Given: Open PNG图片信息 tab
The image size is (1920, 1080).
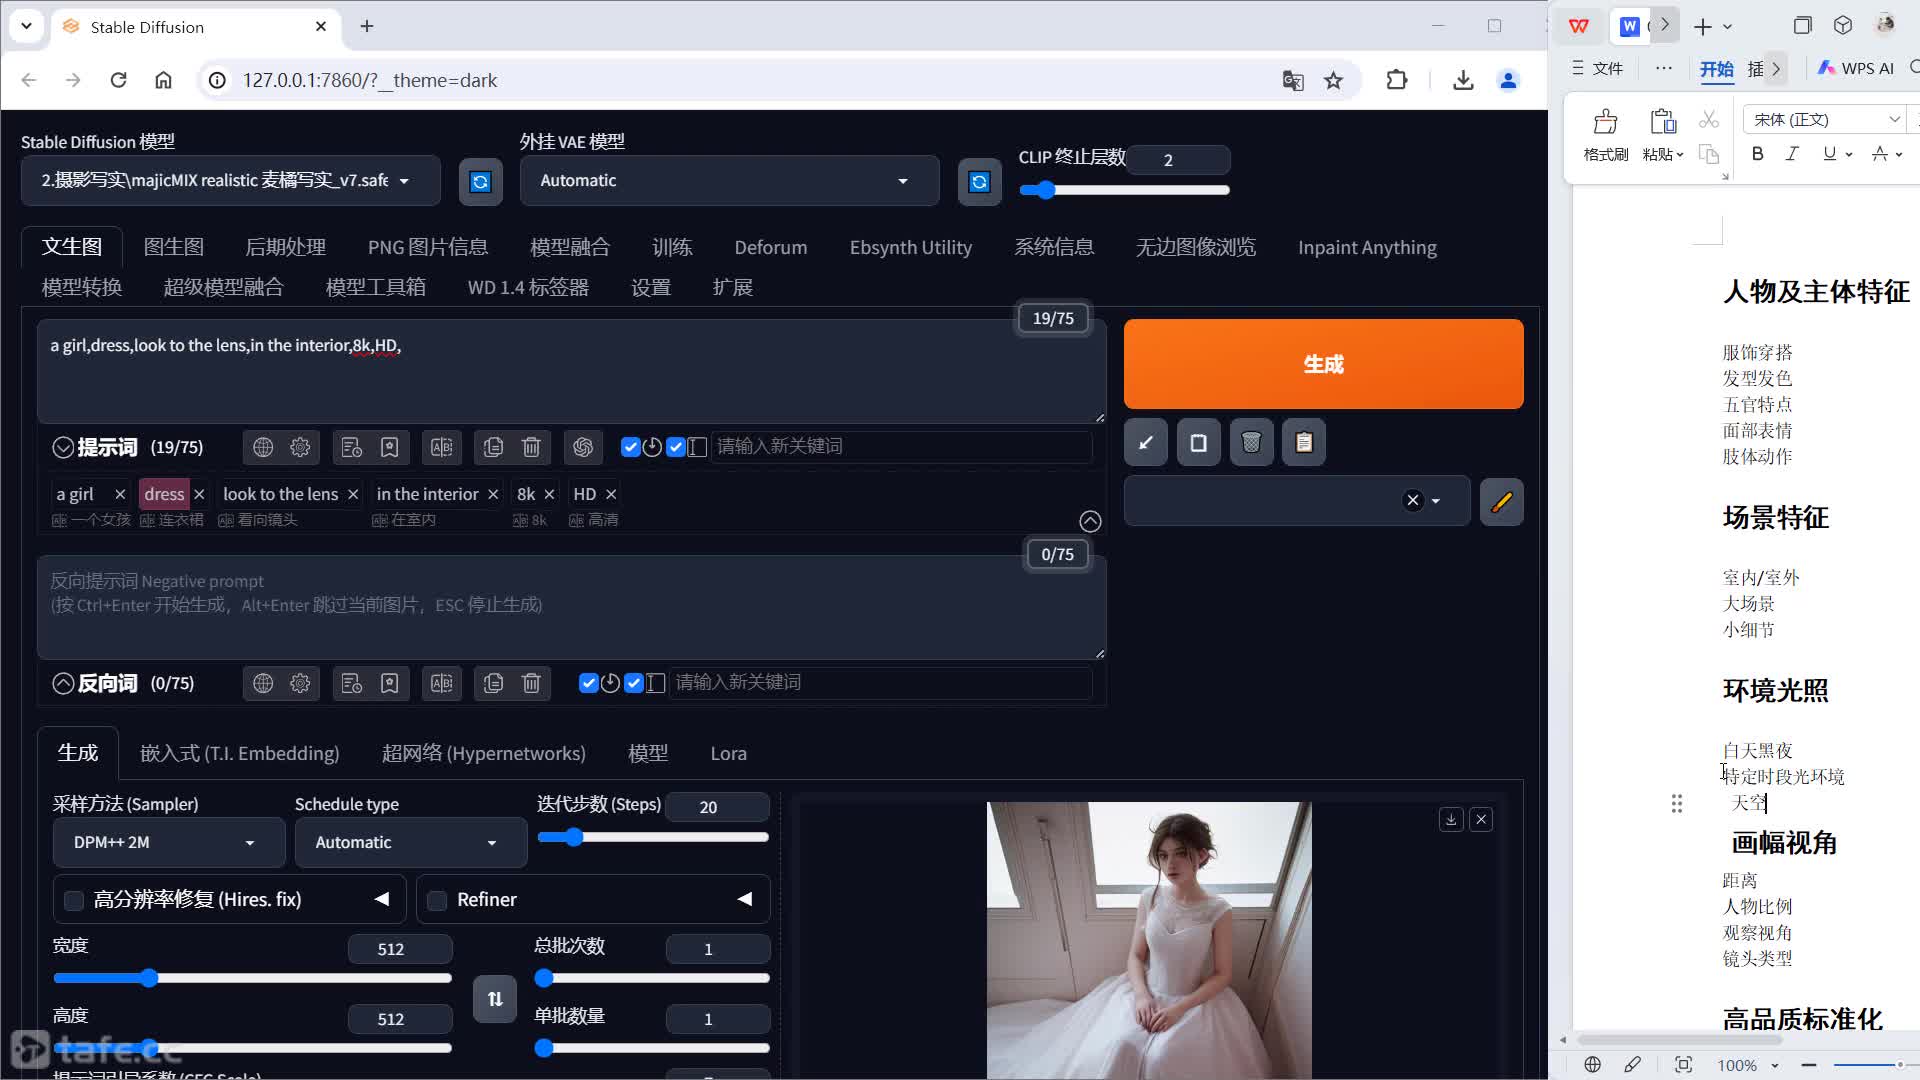Looking at the screenshot, I should pos(428,247).
